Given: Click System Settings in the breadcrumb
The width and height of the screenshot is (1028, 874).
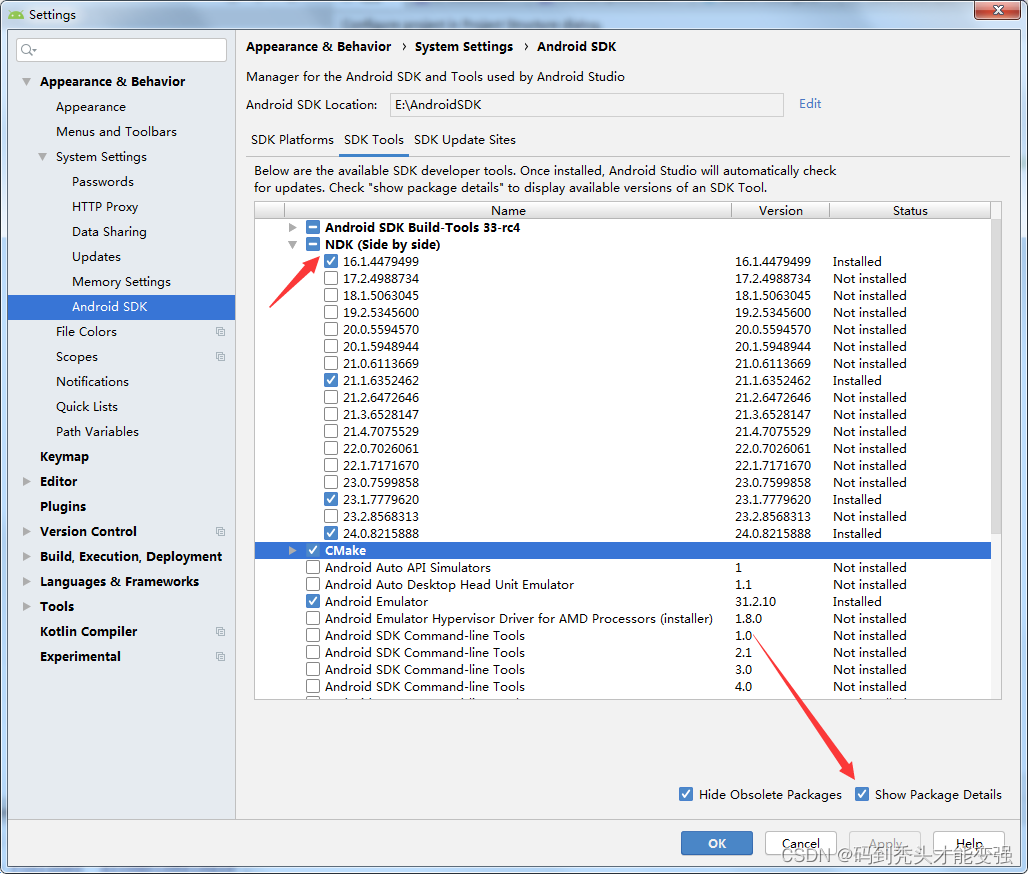Looking at the screenshot, I should (x=464, y=47).
